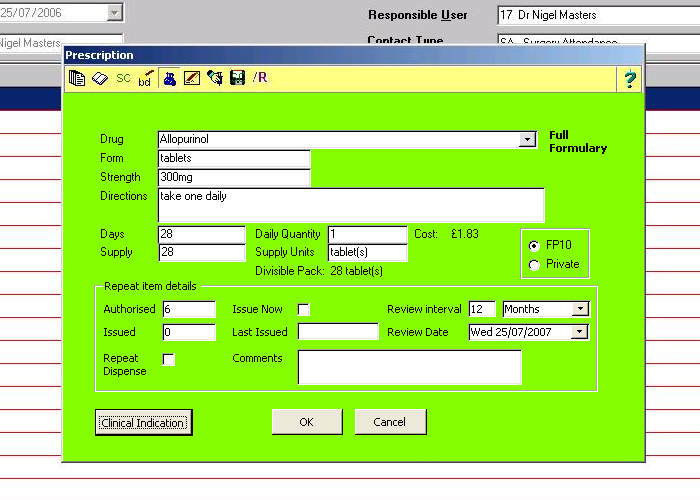Click the Last Issued field

pos(338,332)
